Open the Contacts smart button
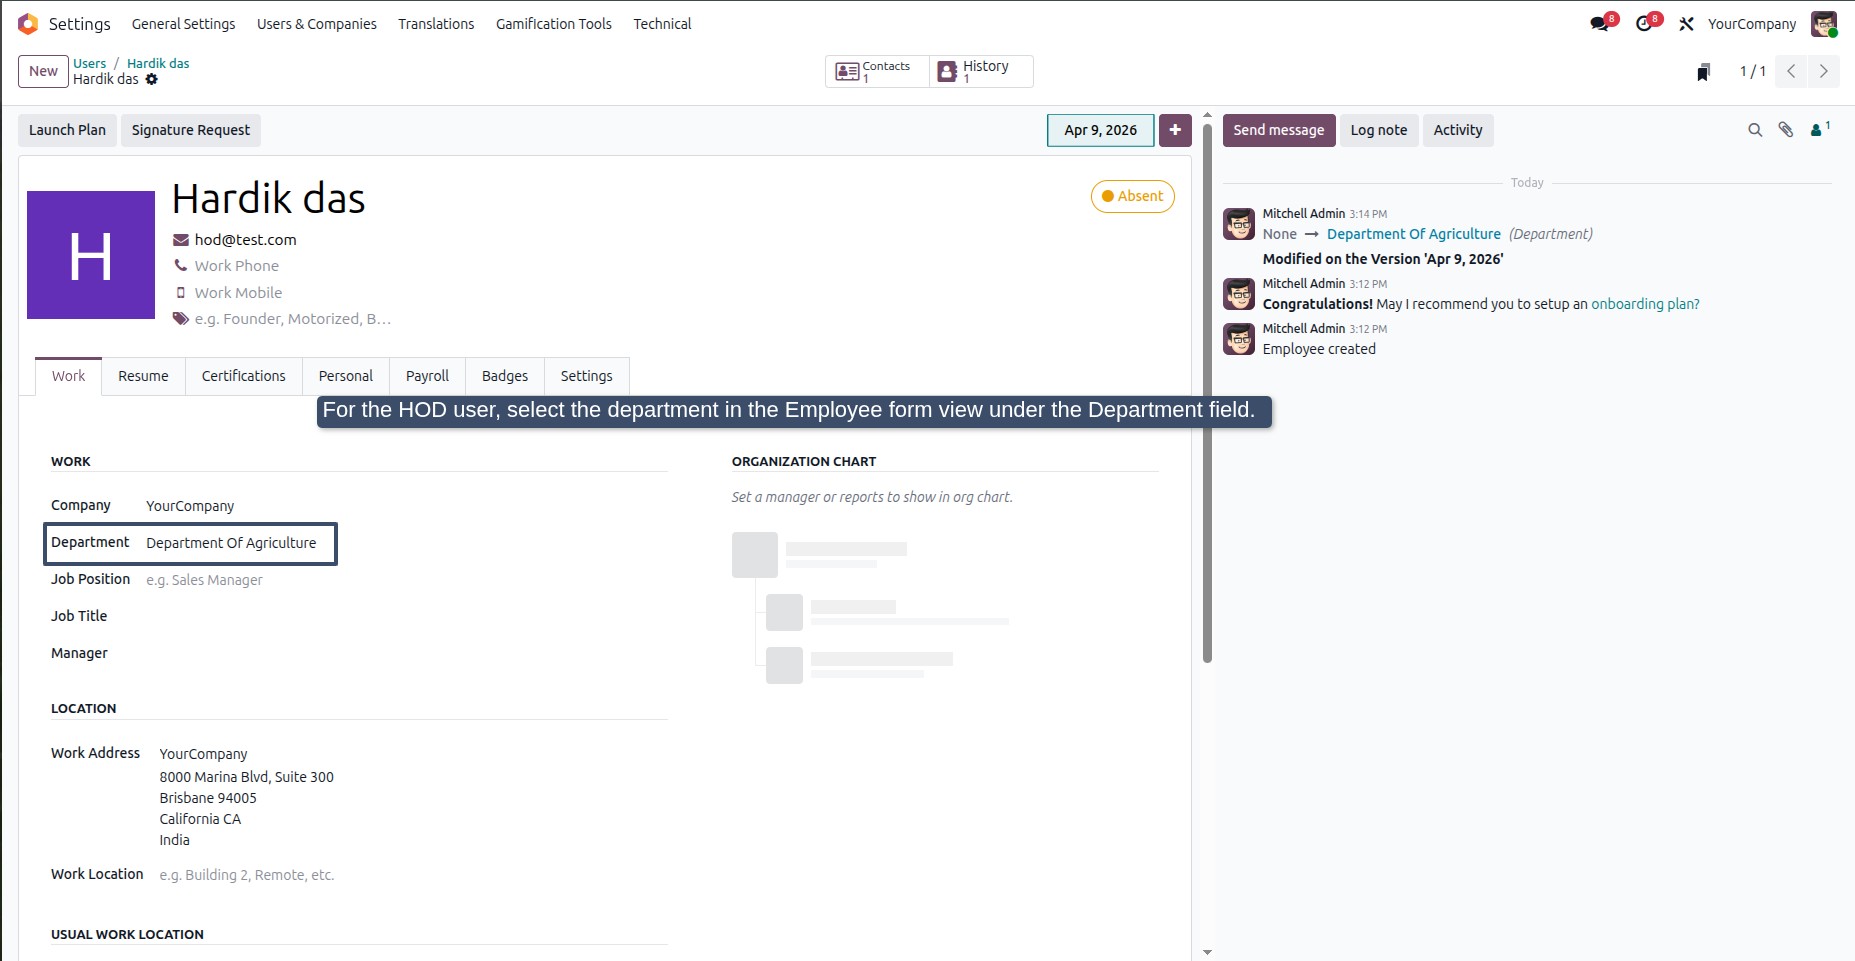This screenshot has height=961, width=1855. 877,71
